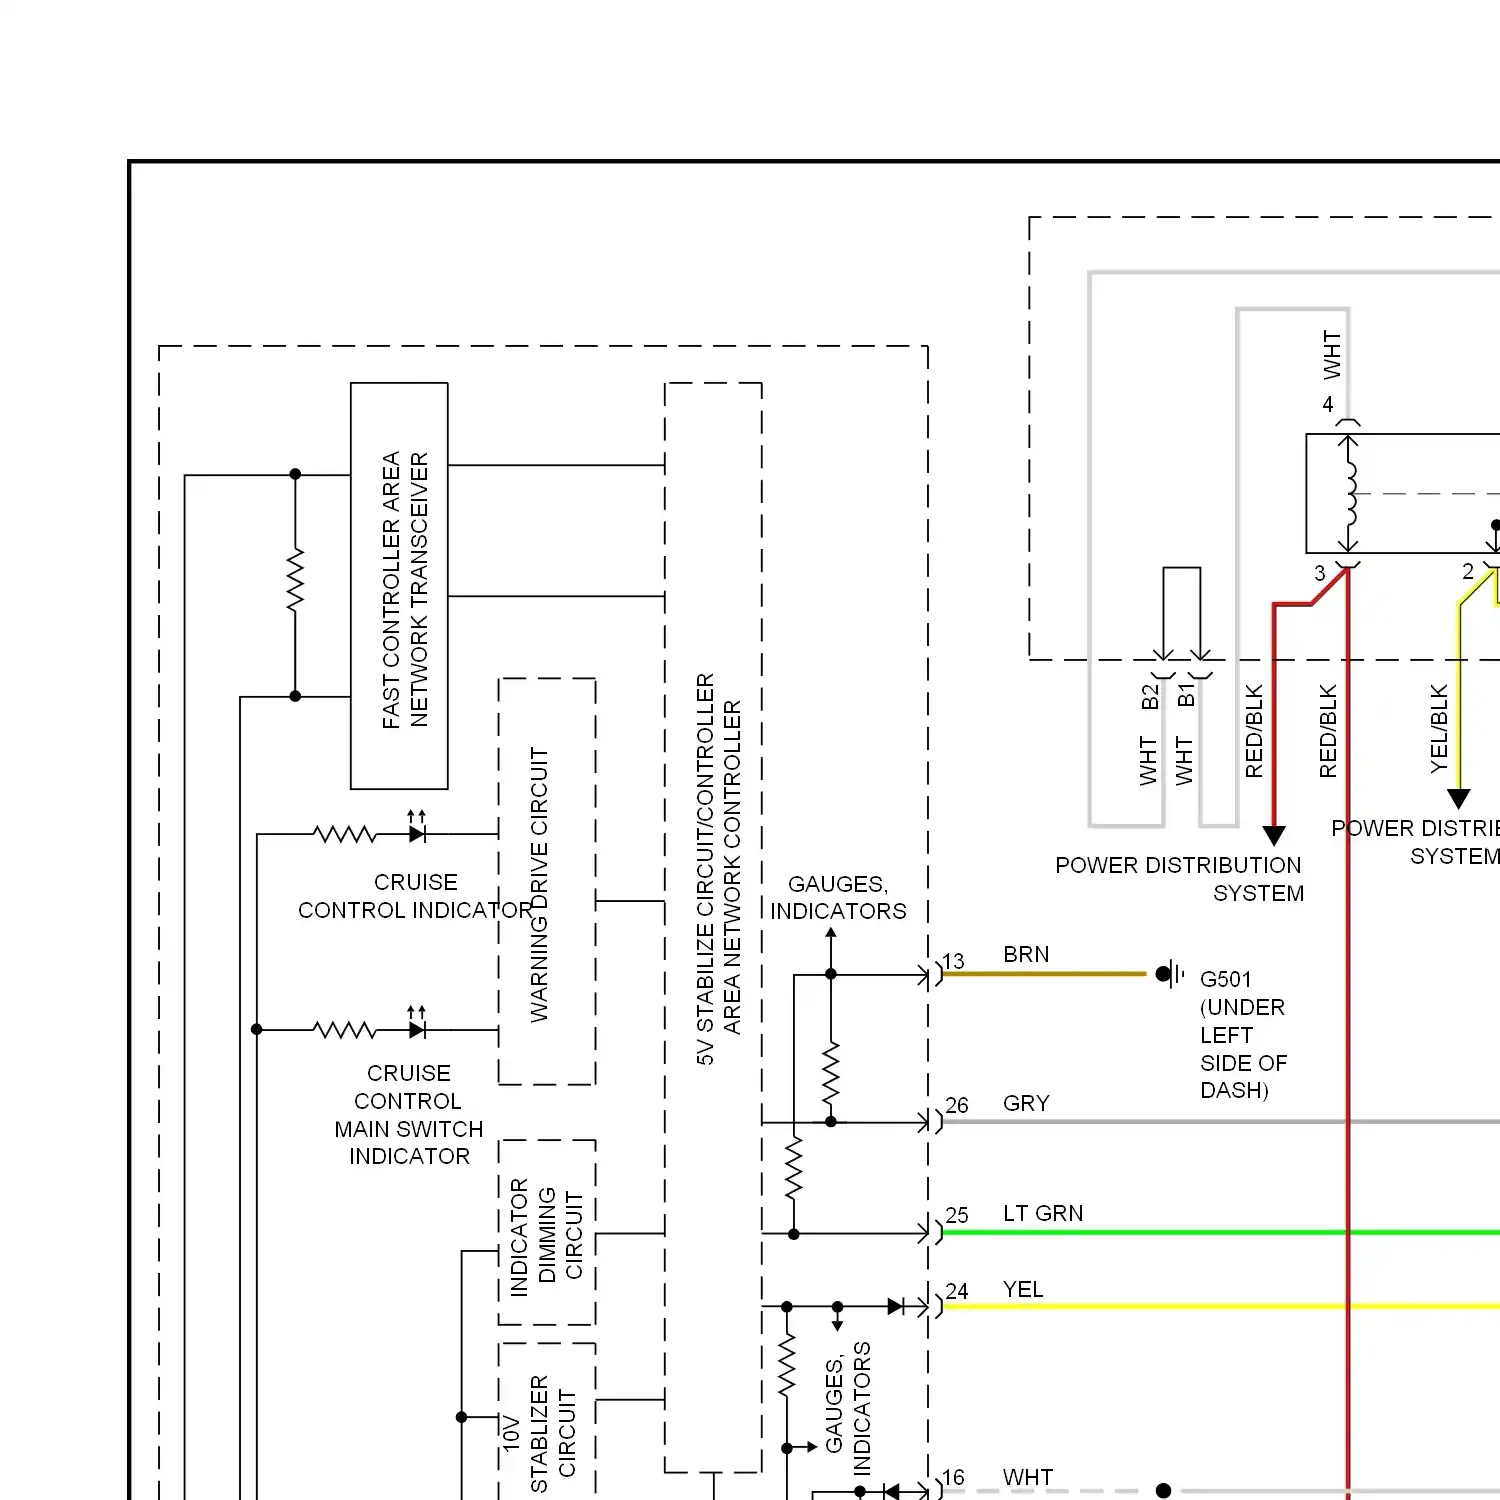The height and width of the screenshot is (1500, 1500).
Task: Click the yellow arrowhead on YEL/BLK wire
Action: point(1459,798)
